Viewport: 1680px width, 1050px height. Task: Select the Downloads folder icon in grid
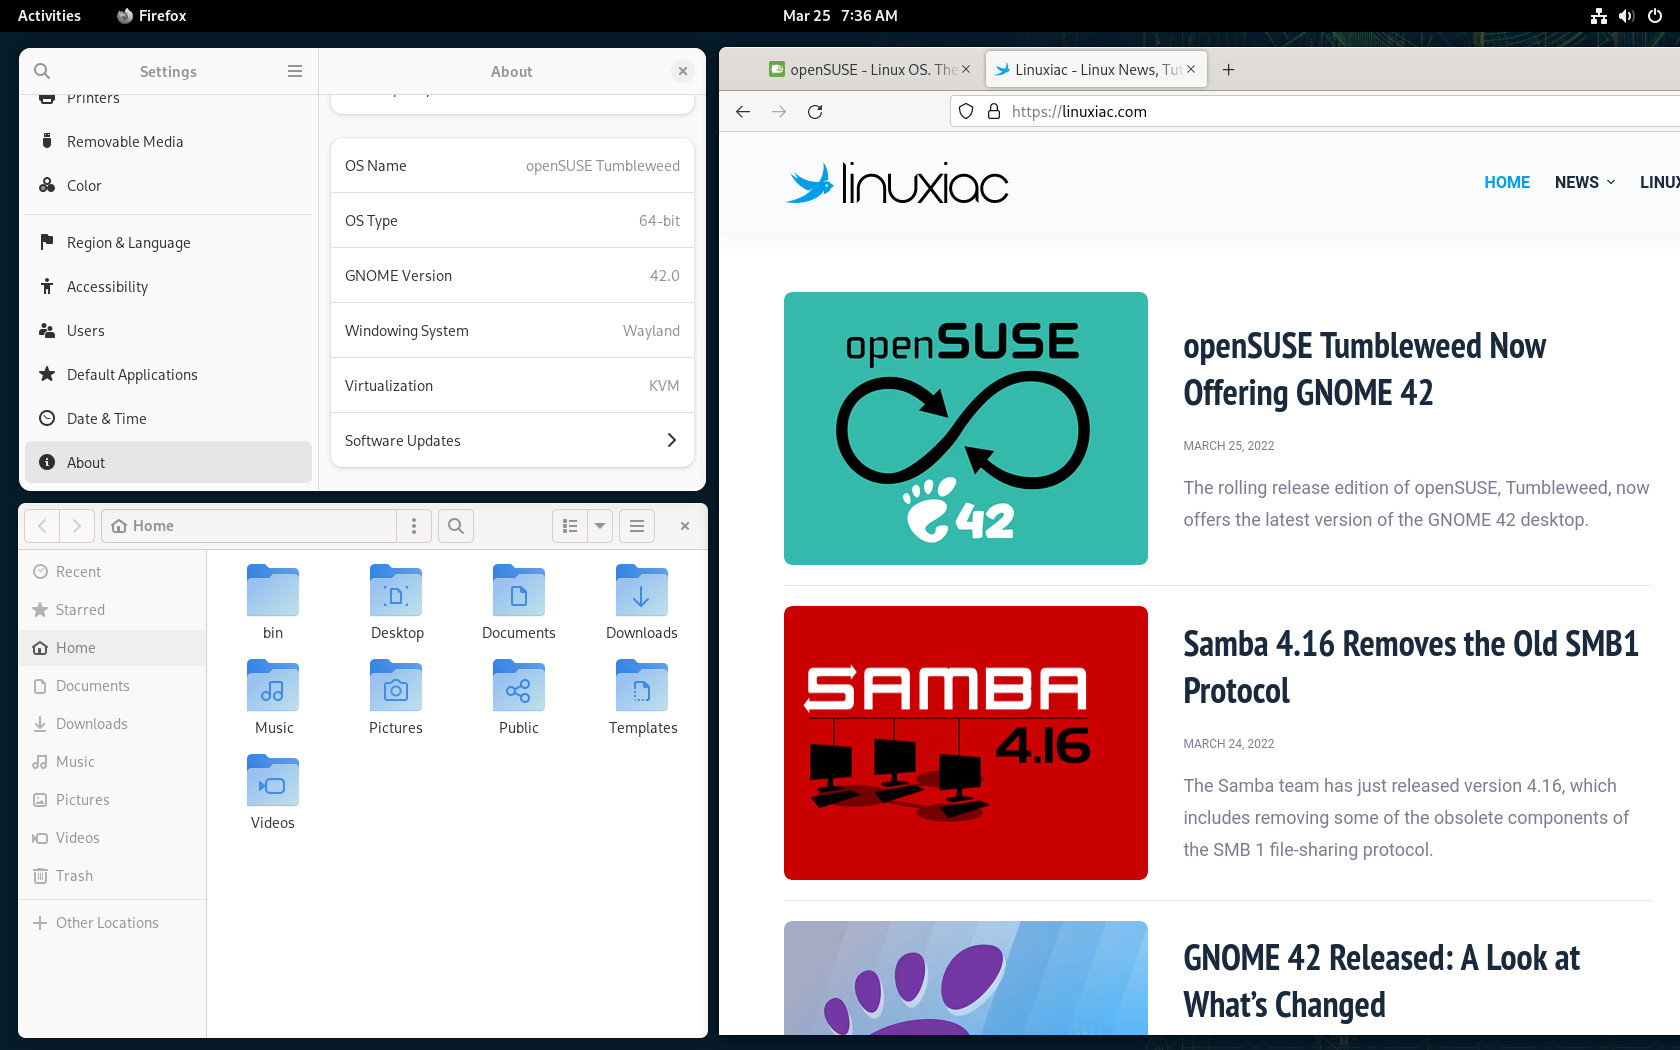[x=642, y=591]
